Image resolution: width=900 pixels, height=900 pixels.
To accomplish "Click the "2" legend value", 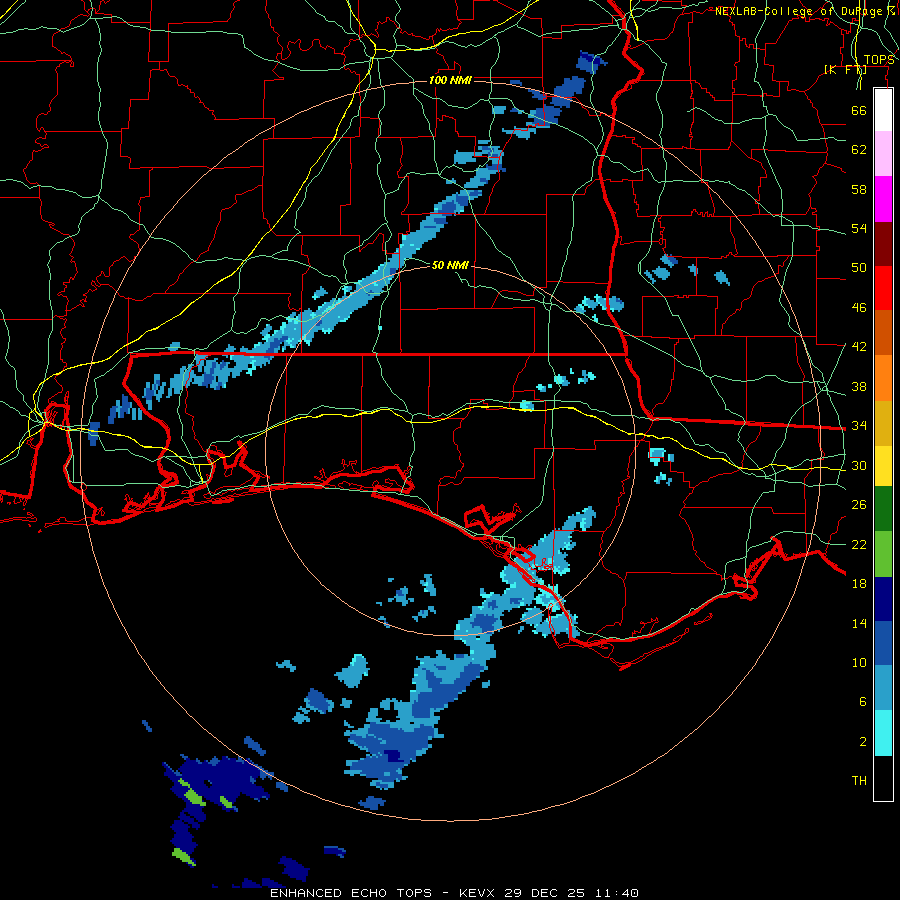I will click(863, 742).
